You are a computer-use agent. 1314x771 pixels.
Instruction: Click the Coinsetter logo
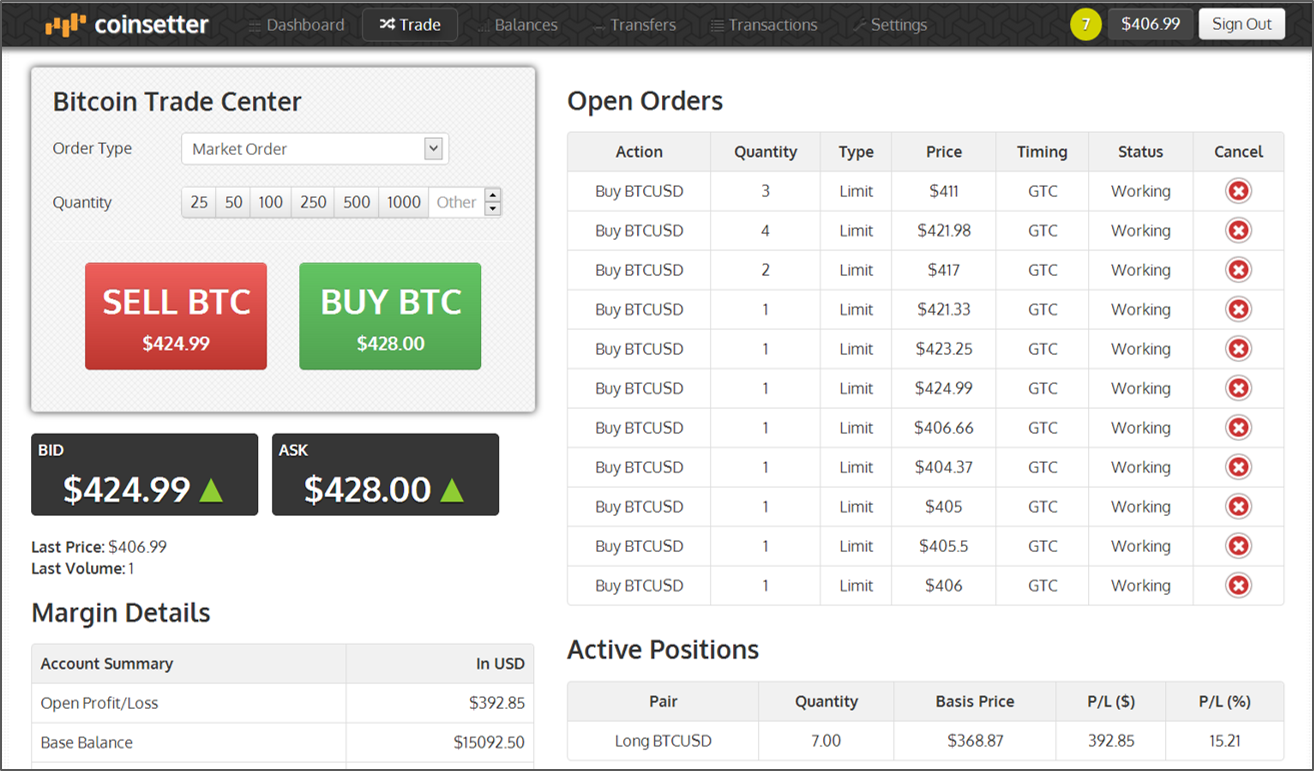[127, 25]
